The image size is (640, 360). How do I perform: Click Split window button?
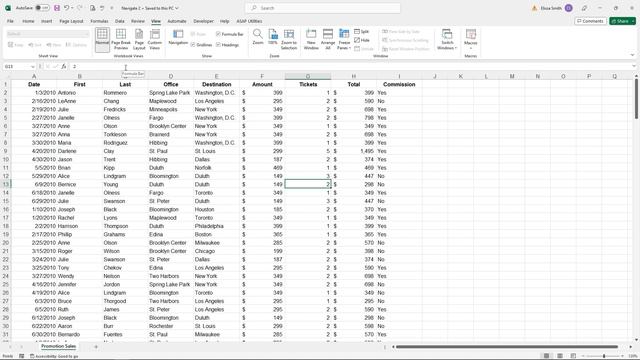(362, 31)
